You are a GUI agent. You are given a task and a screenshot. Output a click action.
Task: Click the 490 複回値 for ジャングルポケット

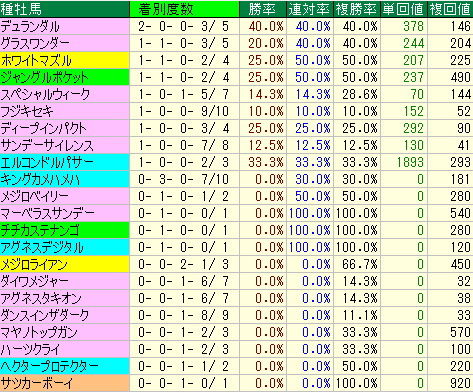460,77
